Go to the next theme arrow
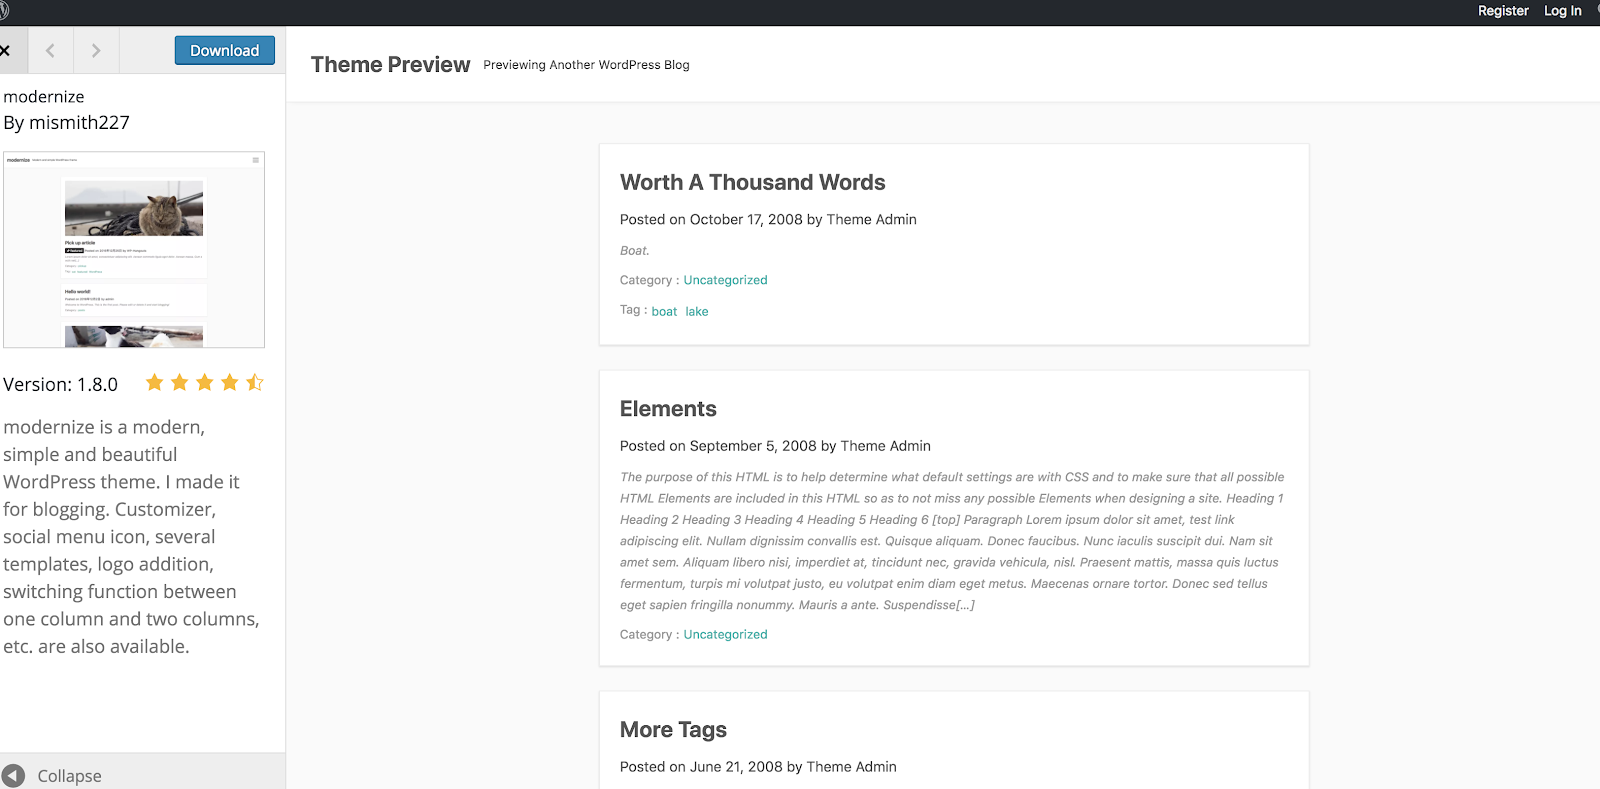Screen dimensions: 1600x789 point(96,50)
